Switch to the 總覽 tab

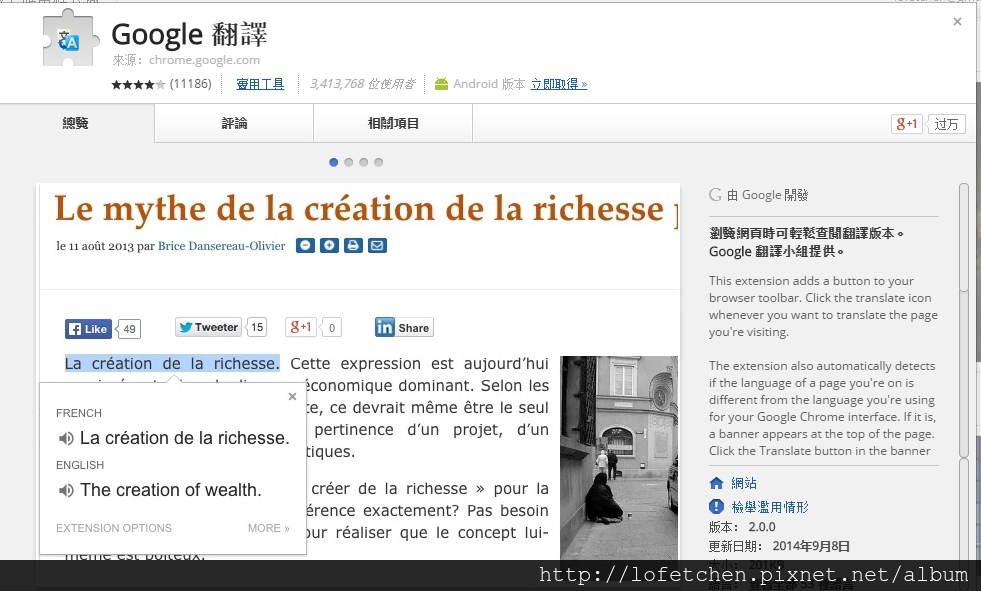(76, 123)
